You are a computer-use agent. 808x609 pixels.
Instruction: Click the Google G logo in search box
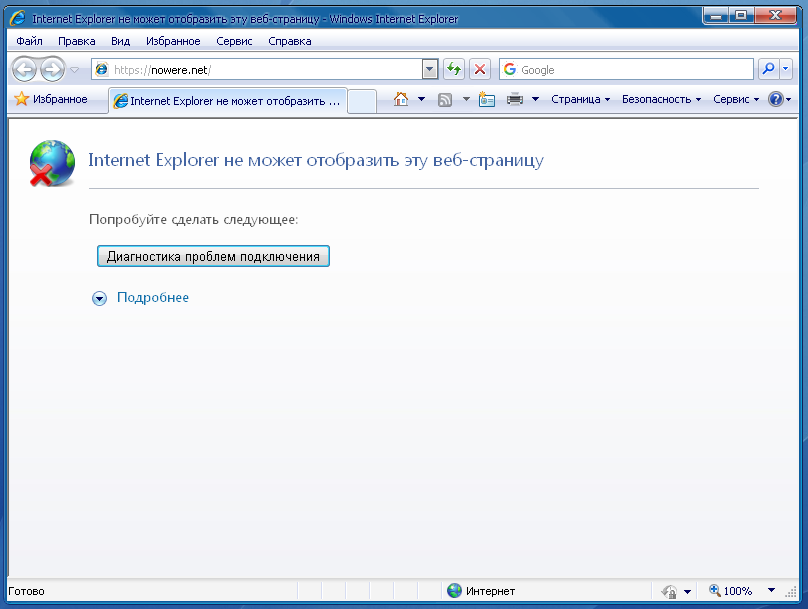click(x=510, y=69)
